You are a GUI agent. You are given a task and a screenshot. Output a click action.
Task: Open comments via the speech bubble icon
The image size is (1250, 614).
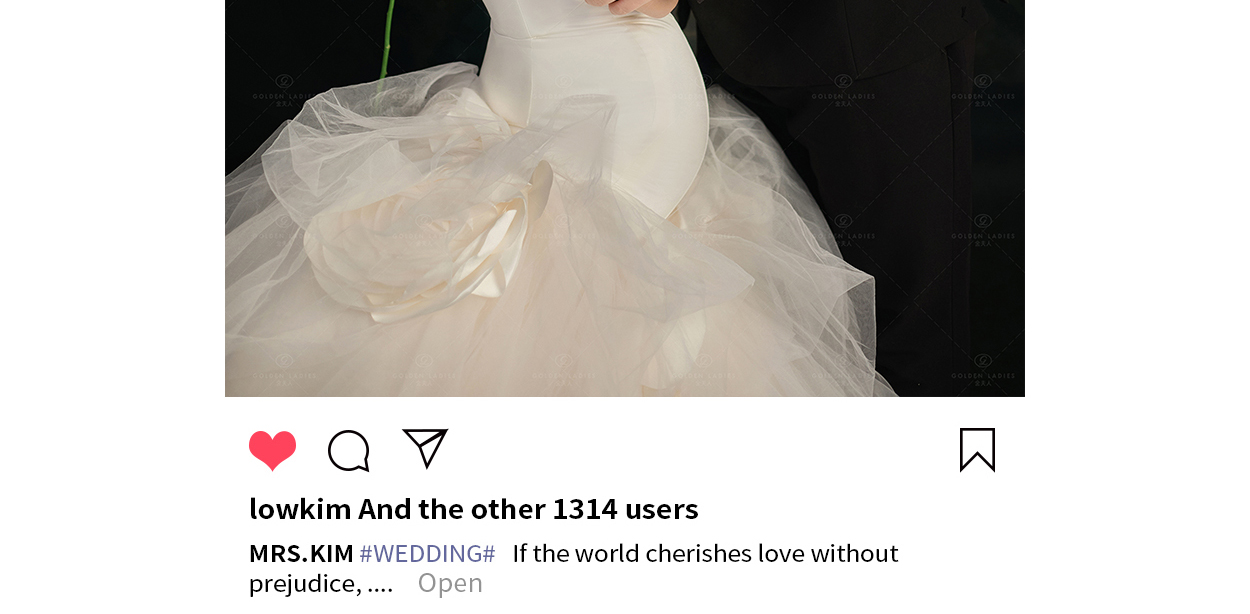[349, 450]
